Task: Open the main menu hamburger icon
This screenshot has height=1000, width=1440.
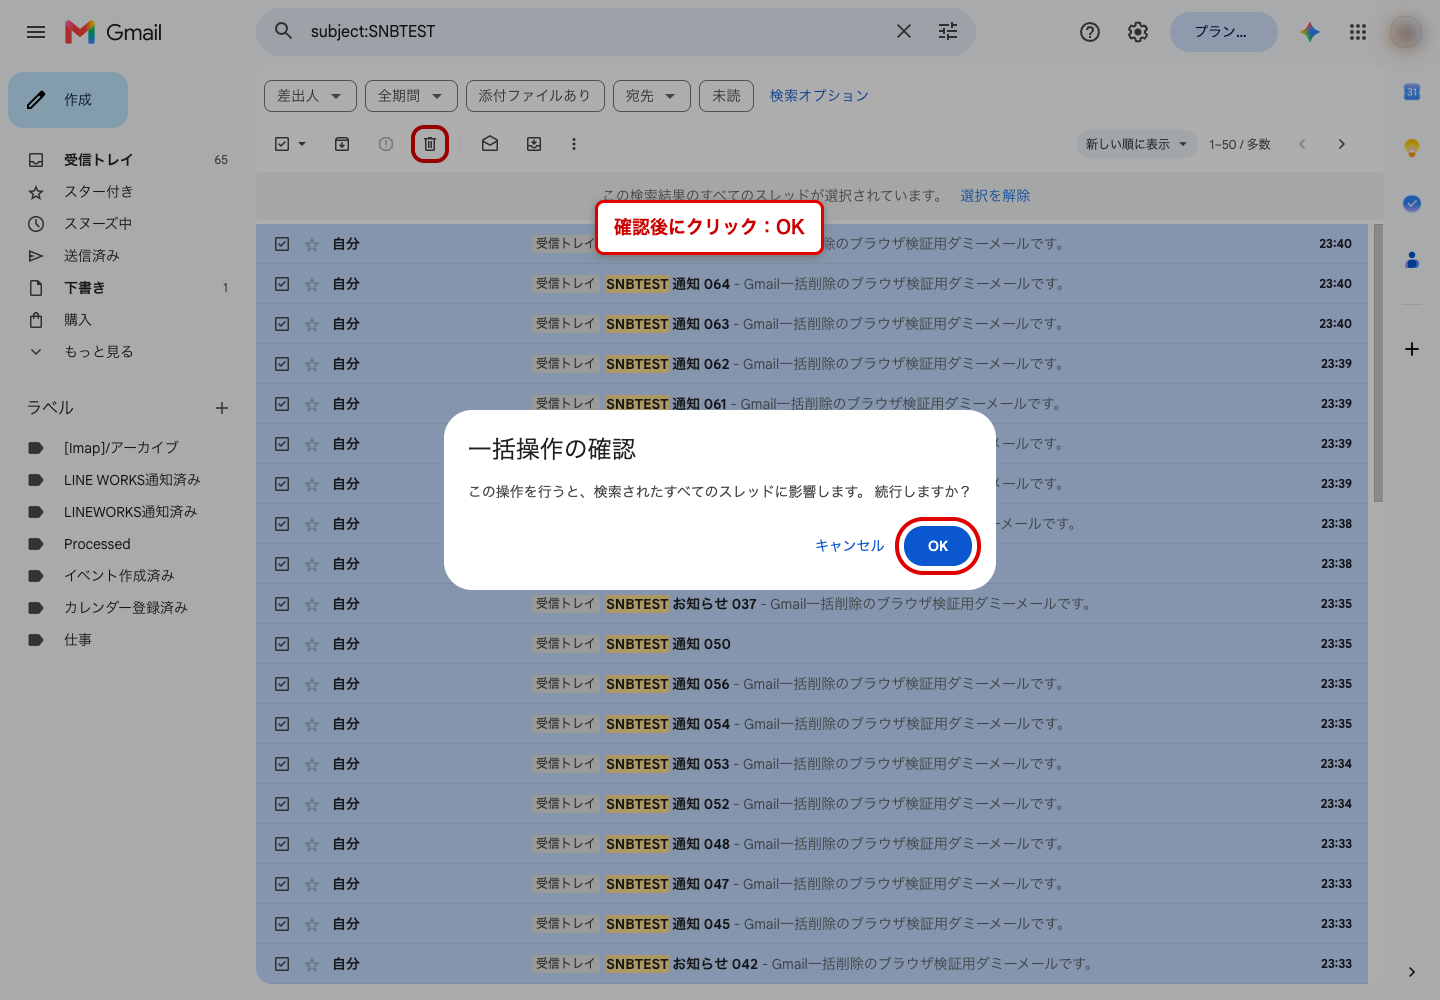Action: [x=36, y=32]
